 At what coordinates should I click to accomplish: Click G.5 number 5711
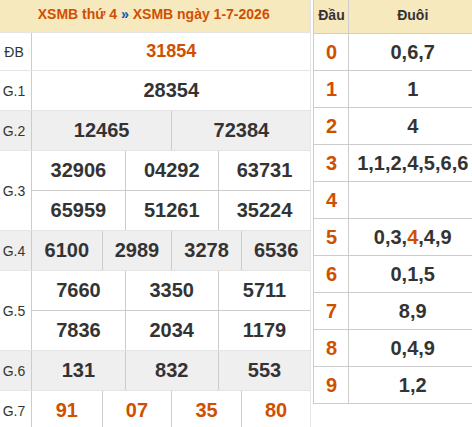pyautogui.click(x=264, y=290)
